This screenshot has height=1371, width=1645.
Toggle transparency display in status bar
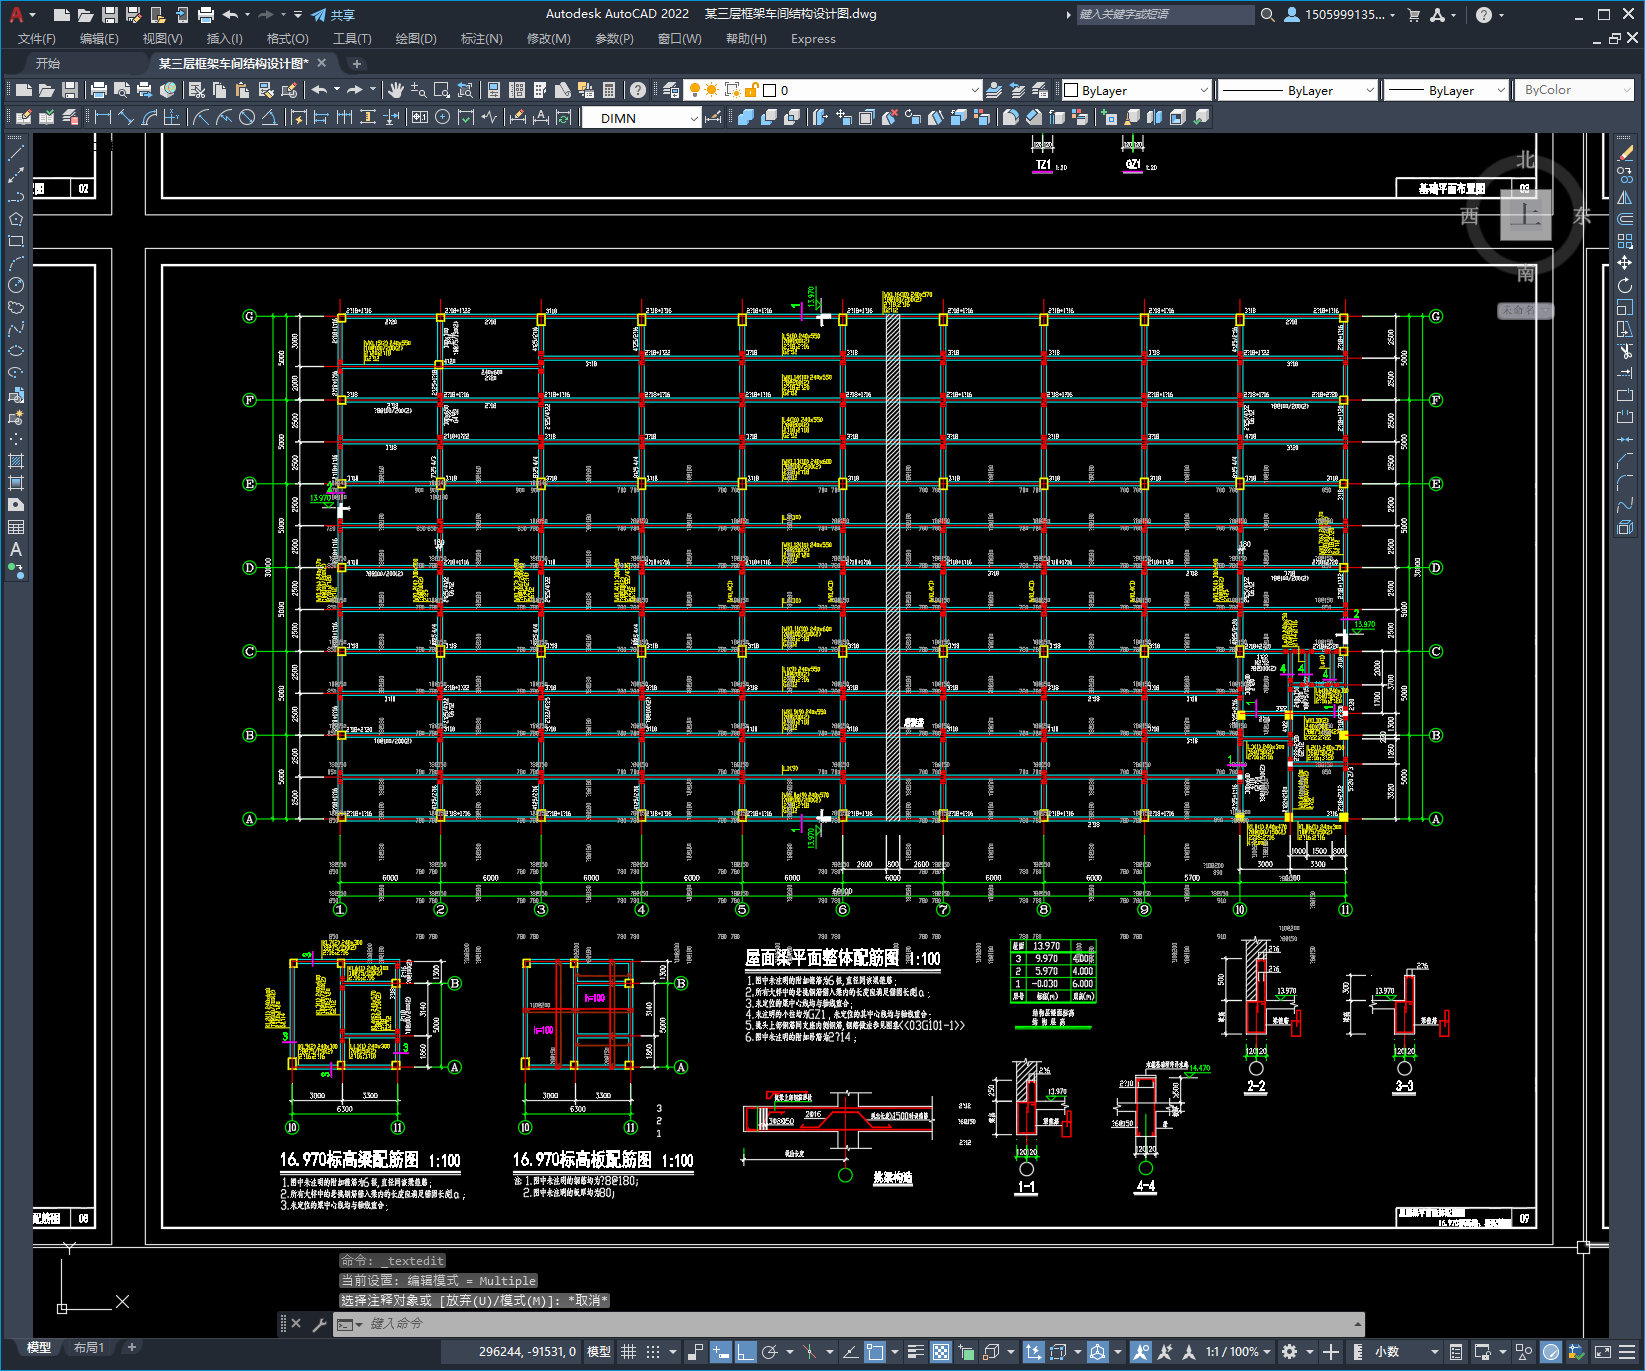941,1352
